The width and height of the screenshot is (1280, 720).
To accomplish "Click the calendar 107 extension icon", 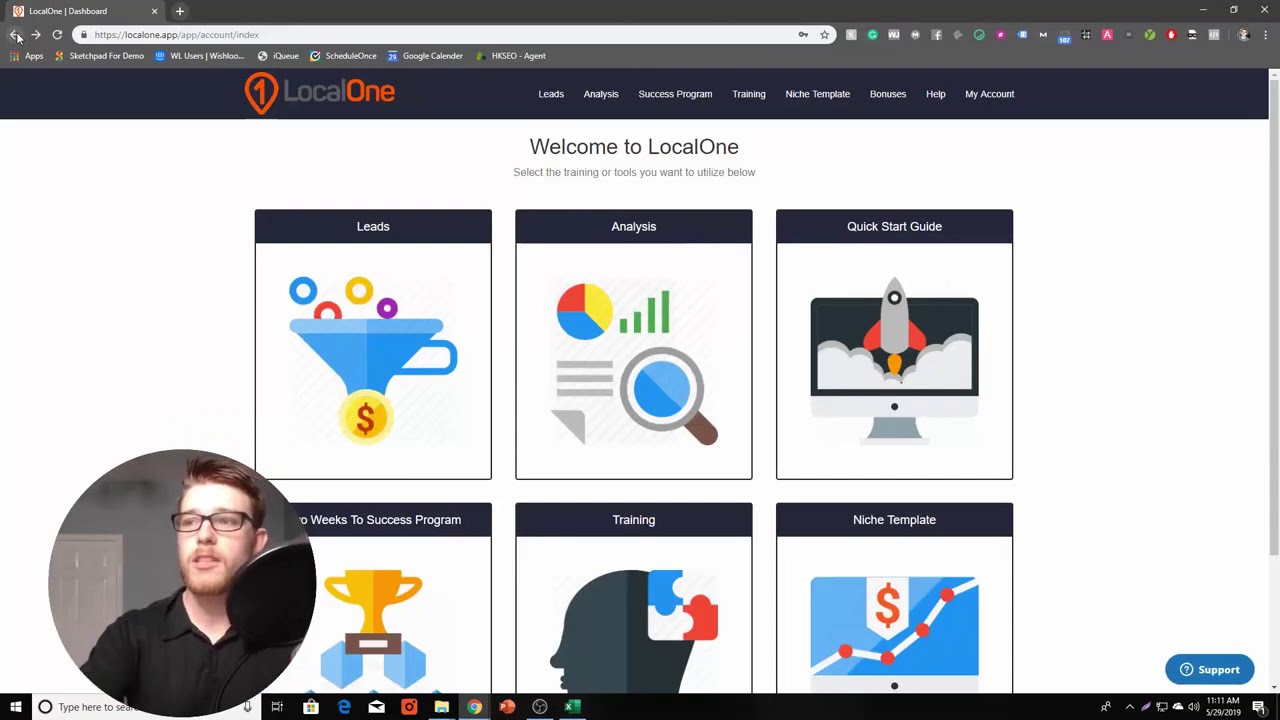I will point(1064,36).
